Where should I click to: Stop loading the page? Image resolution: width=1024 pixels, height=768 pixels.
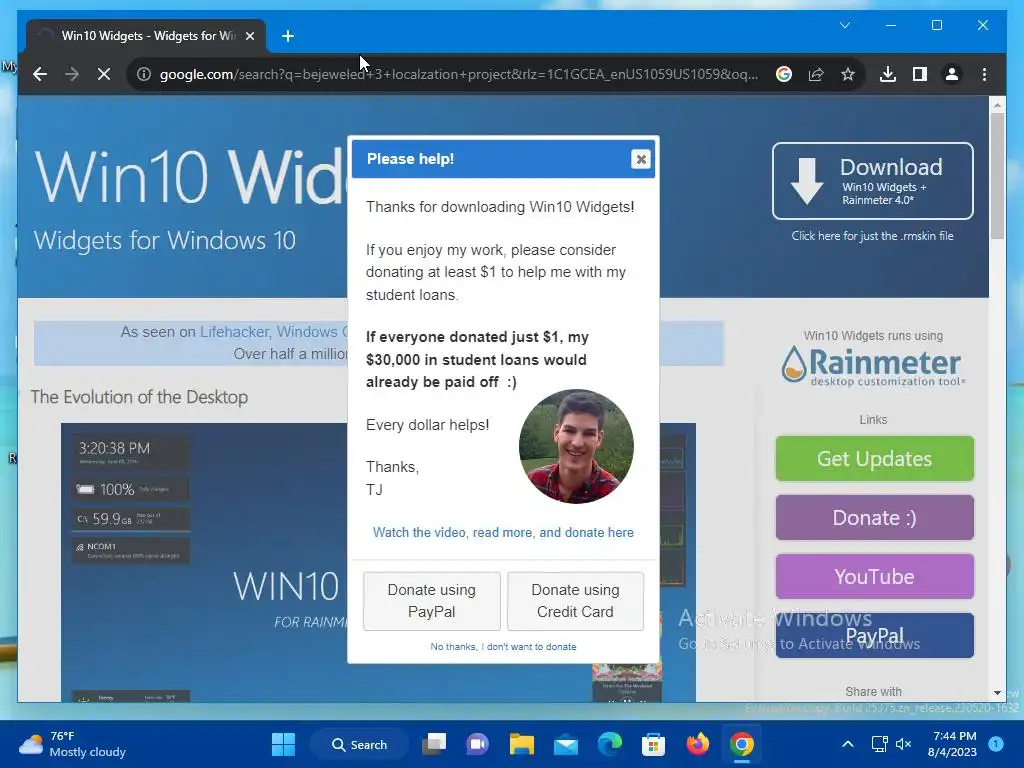(x=104, y=74)
